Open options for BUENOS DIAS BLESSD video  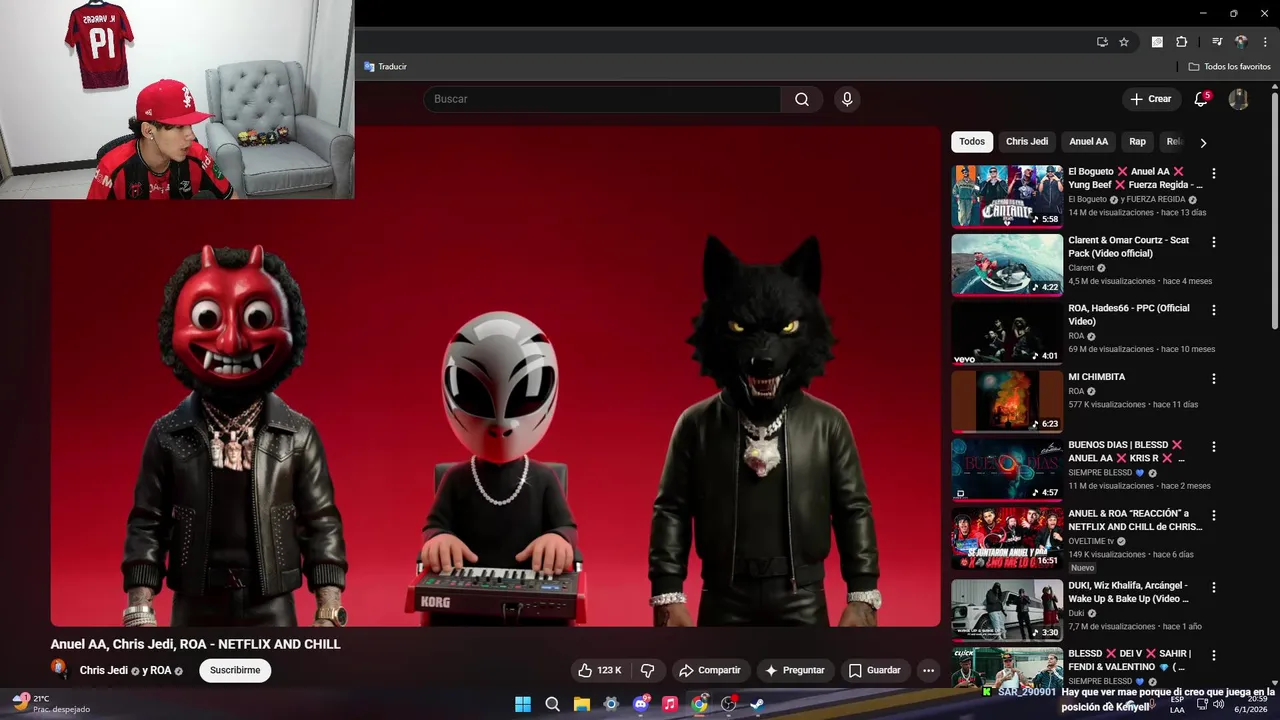point(1214,447)
